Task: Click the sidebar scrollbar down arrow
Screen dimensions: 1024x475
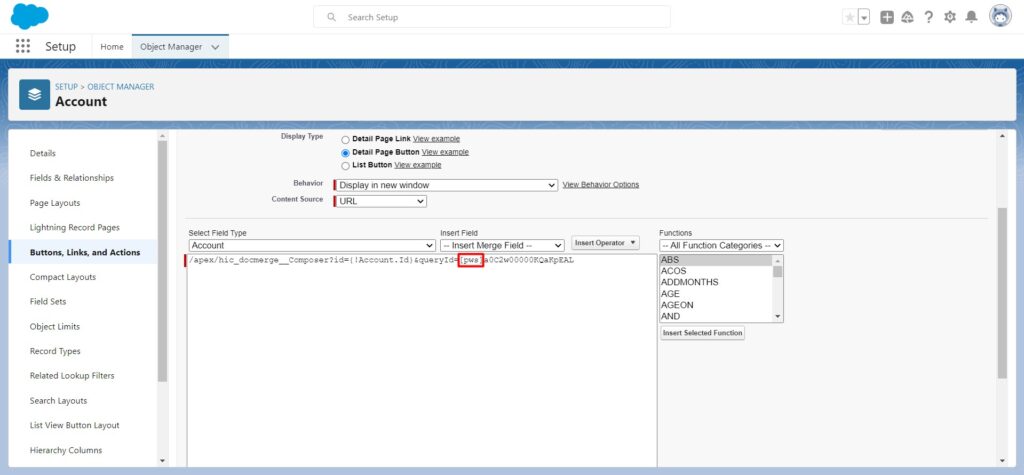Action: (163, 461)
